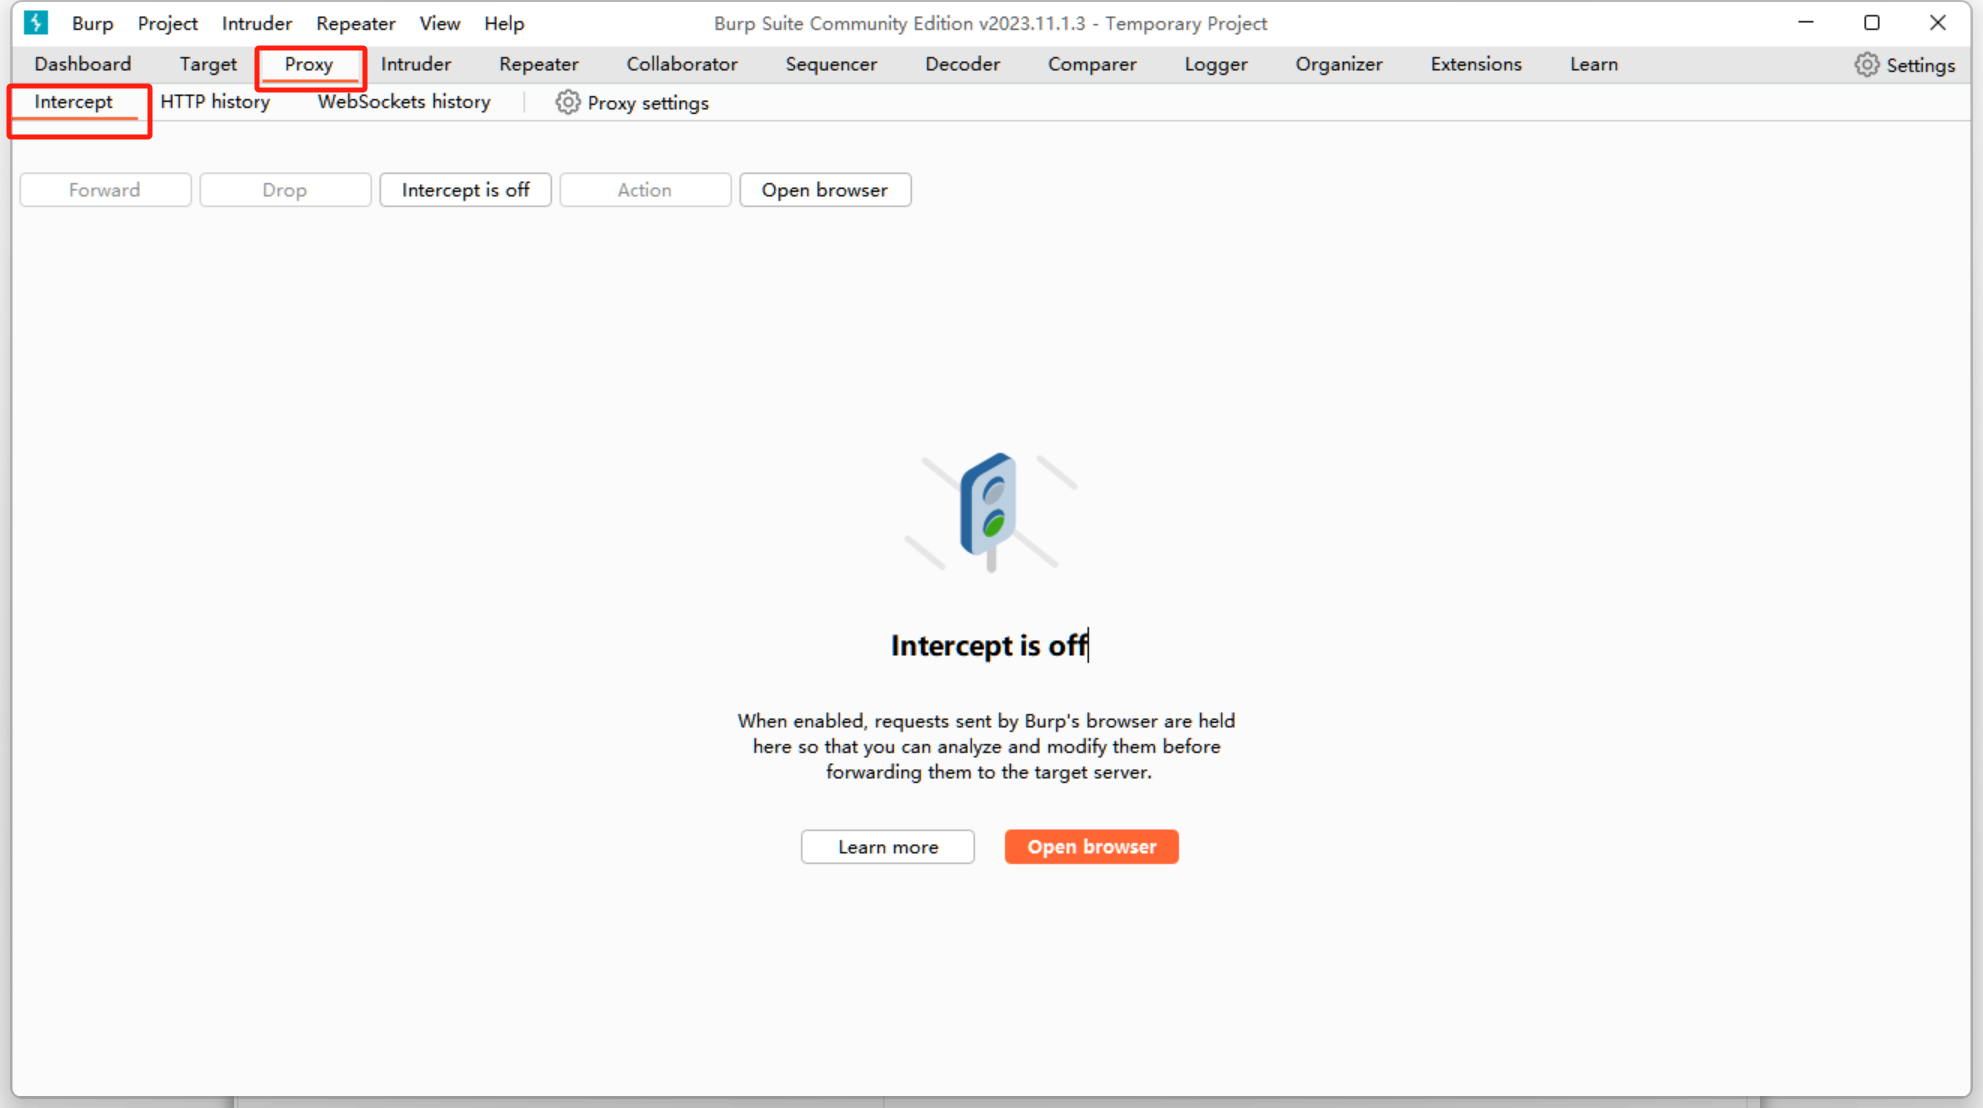Screen dimensions: 1983x1108
Task: Open the Help menu
Action: coord(503,23)
